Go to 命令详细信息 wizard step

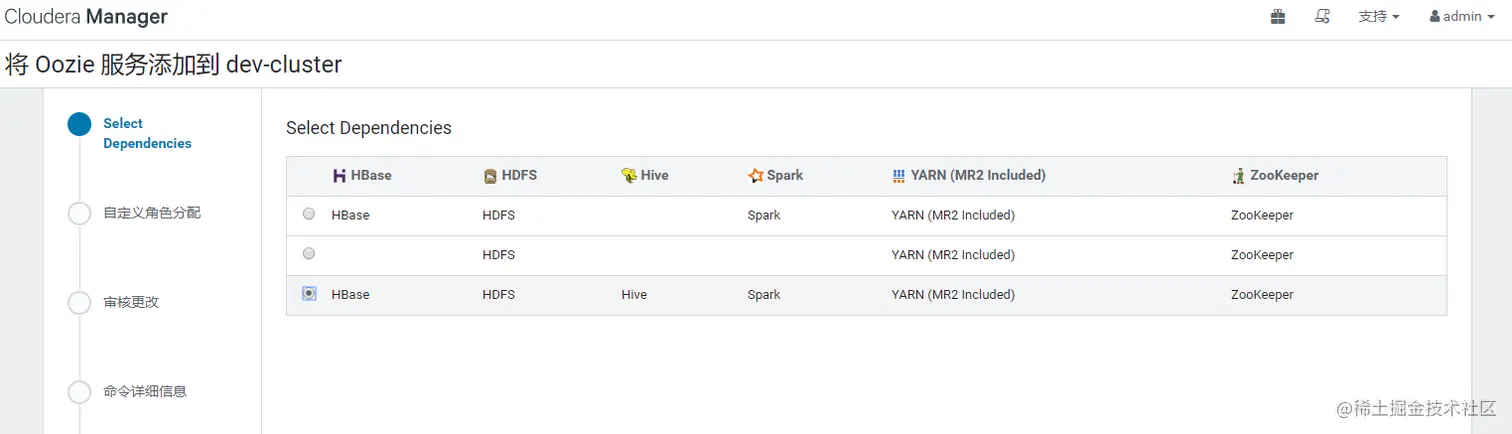point(145,391)
